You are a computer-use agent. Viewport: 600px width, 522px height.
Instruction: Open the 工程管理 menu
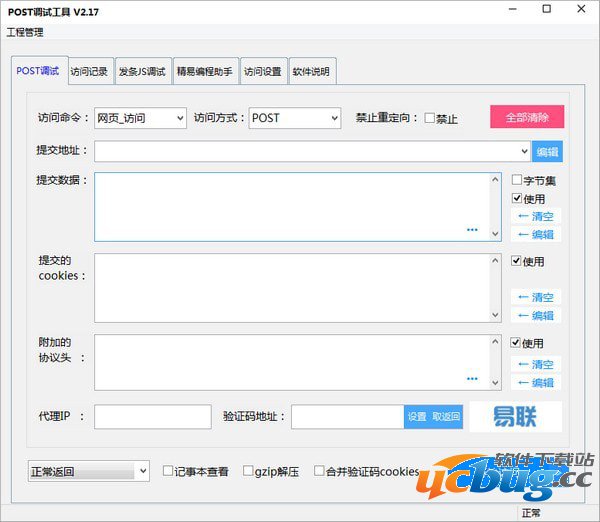[25, 32]
